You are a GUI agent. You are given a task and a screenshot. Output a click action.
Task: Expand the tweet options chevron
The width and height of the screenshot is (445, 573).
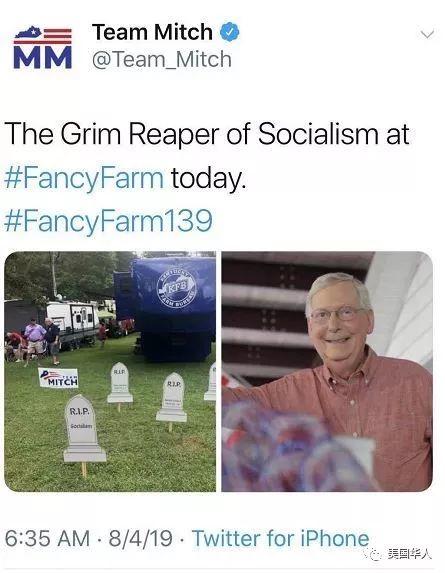click(427, 34)
